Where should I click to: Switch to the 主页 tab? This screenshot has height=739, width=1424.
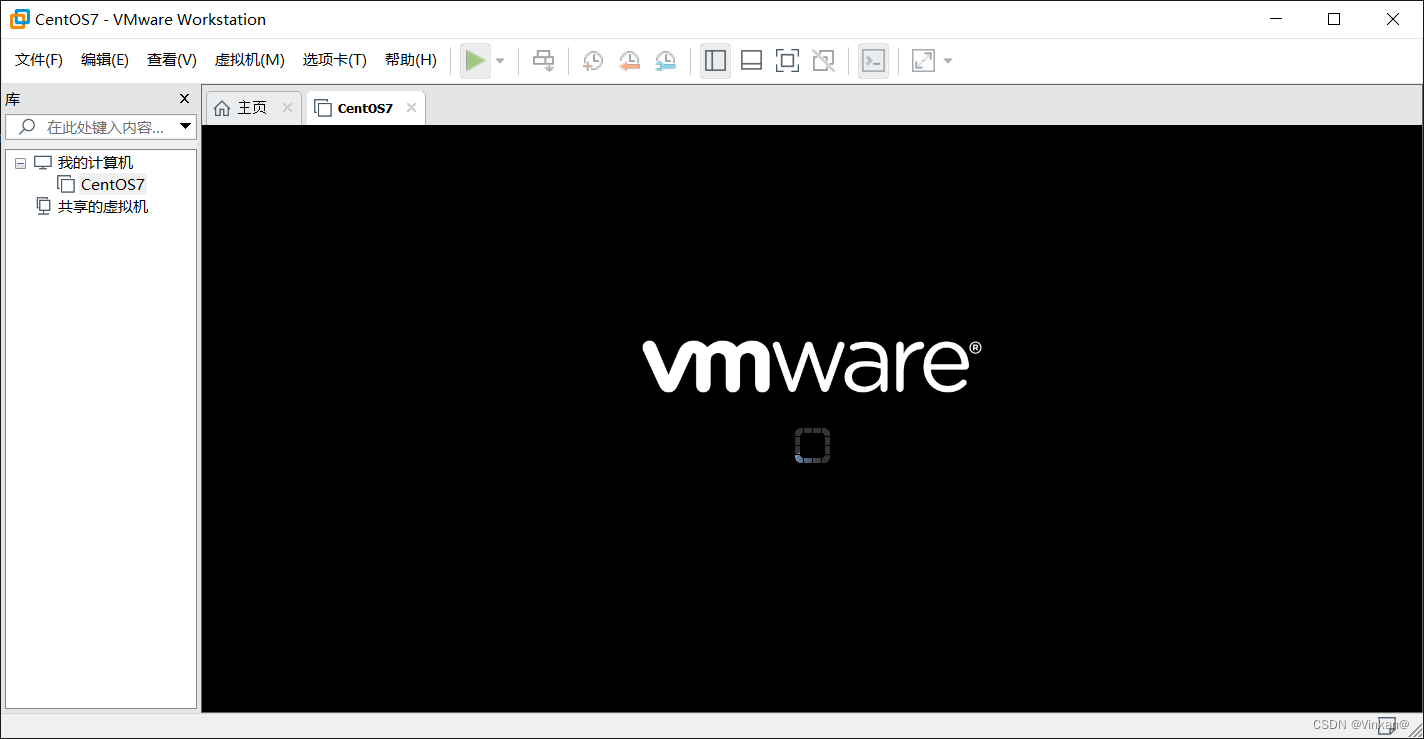250,107
